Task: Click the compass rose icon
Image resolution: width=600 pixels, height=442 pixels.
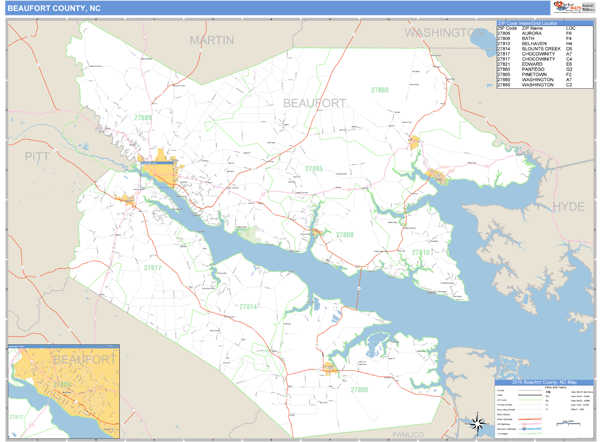Action: [x=478, y=421]
